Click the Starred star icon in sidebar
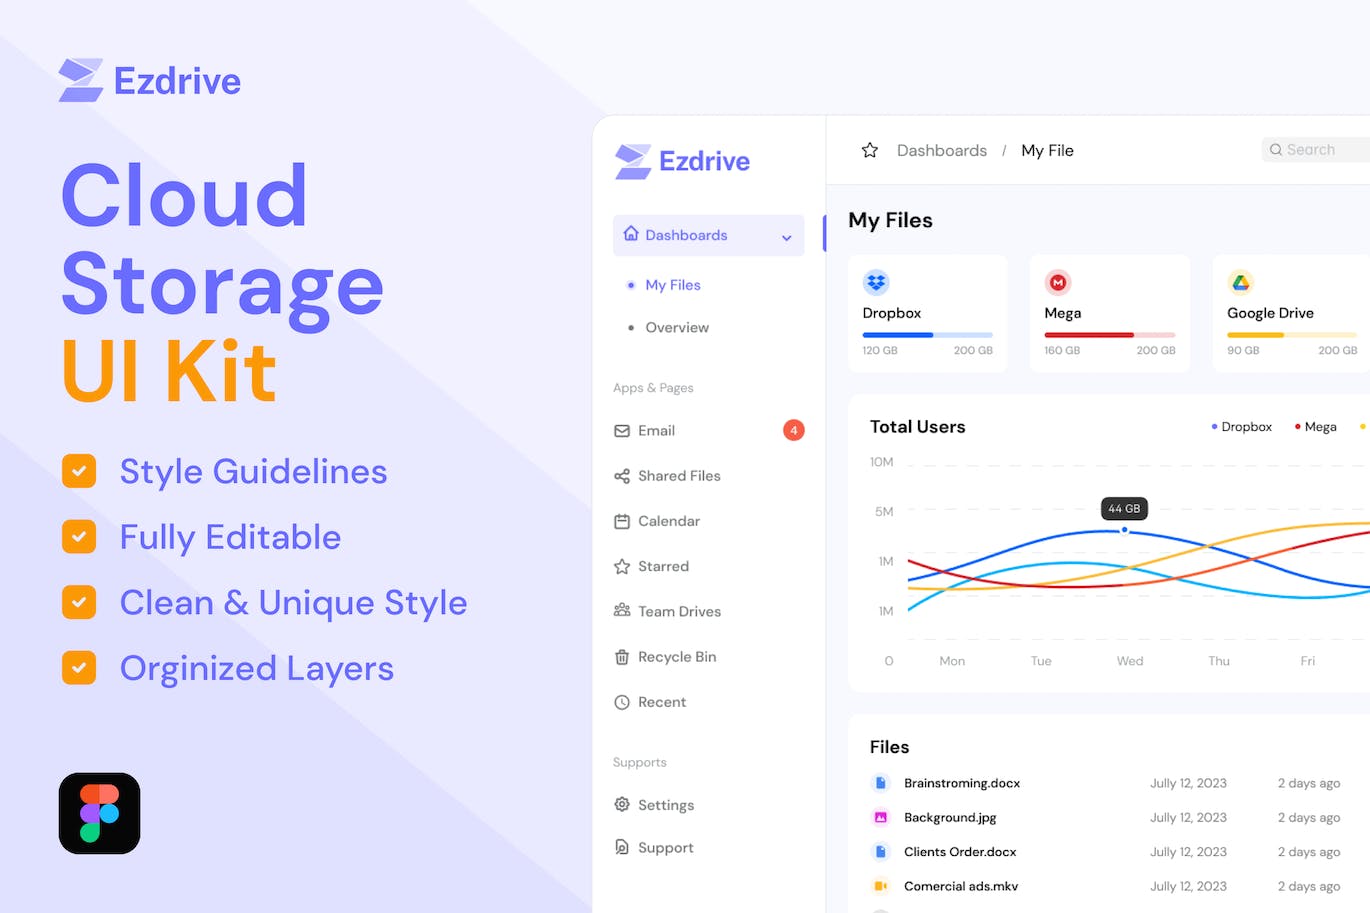The image size is (1370, 913). (x=622, y=566)
